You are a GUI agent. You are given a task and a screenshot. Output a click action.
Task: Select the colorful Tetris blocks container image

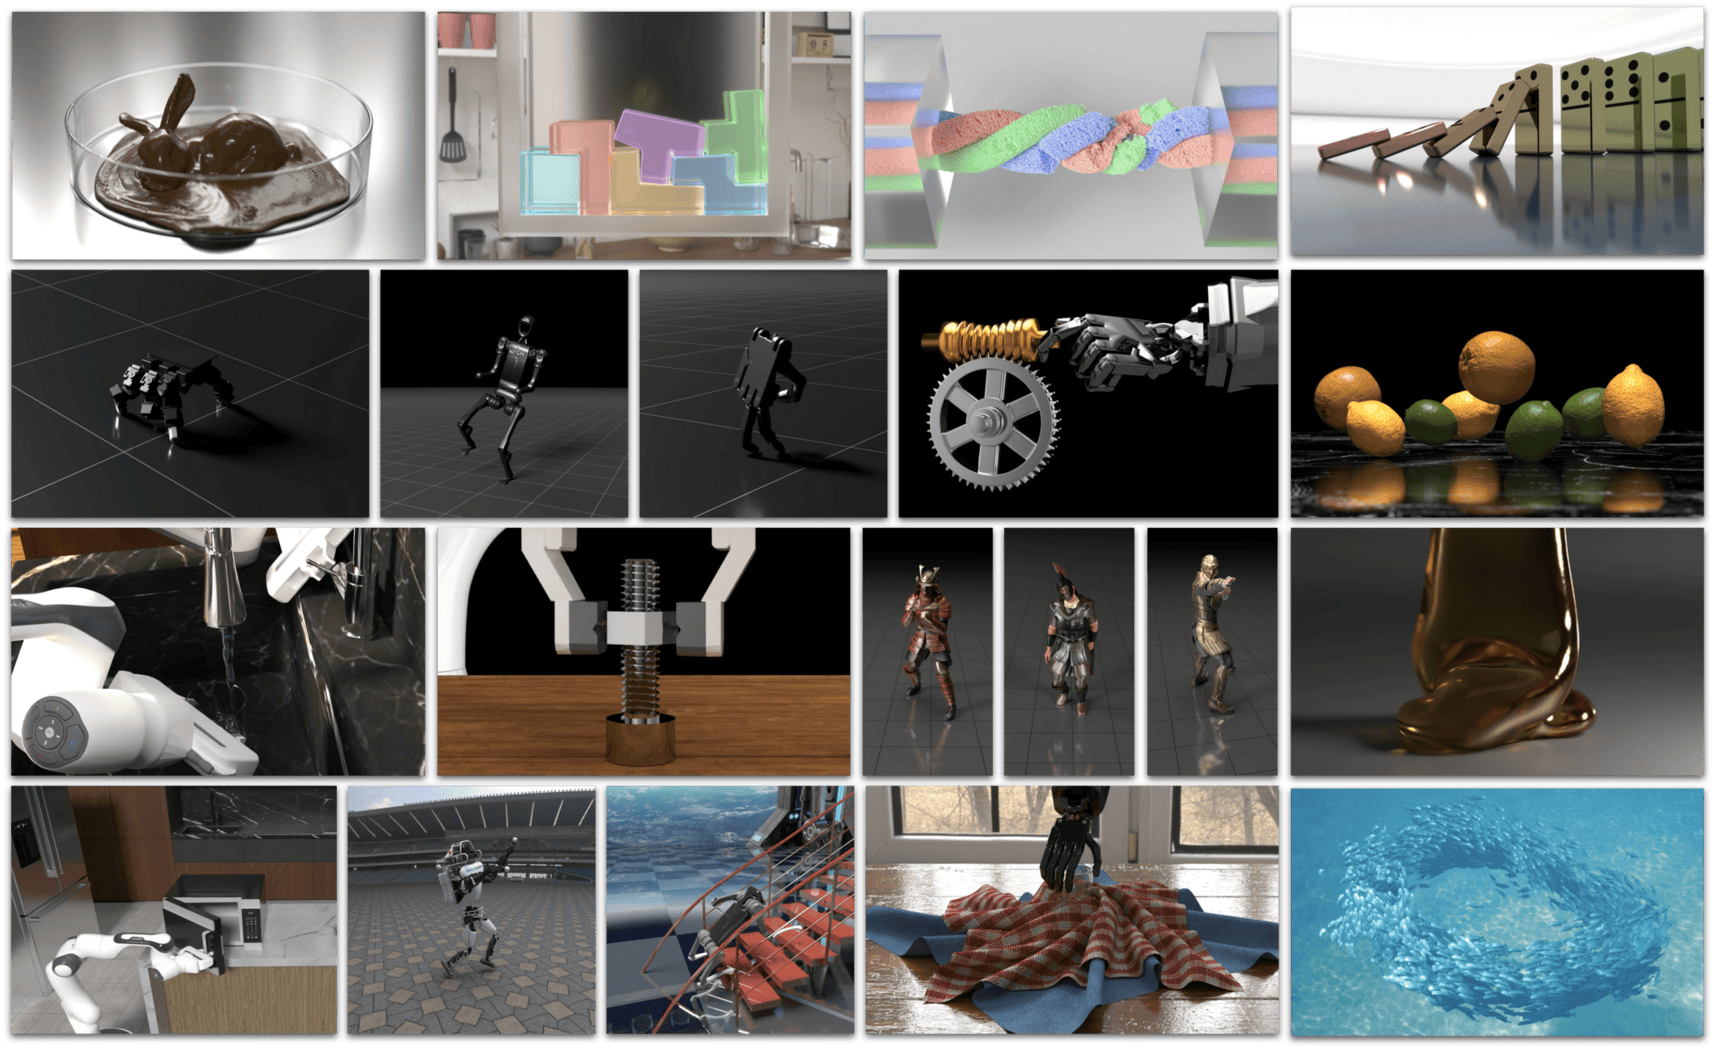click(x=644, y=135)
